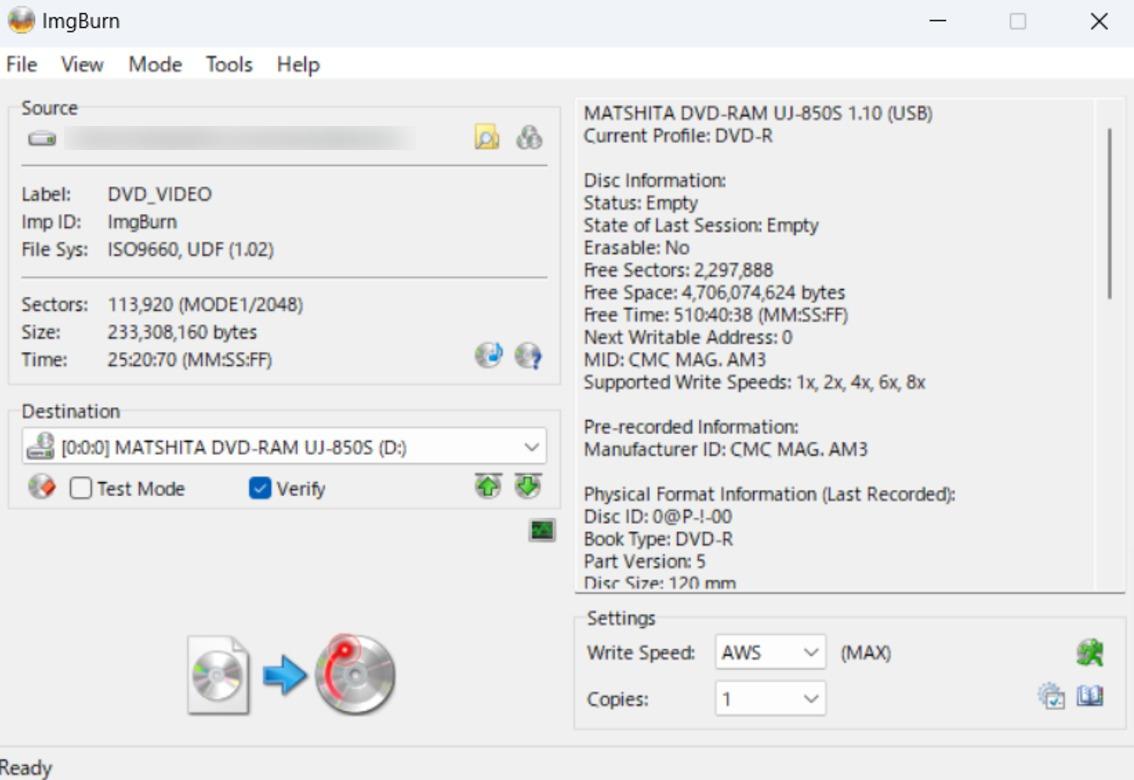
Task: Click the Imp ID value 'ImgBurn'
Action: pos(142,222)
